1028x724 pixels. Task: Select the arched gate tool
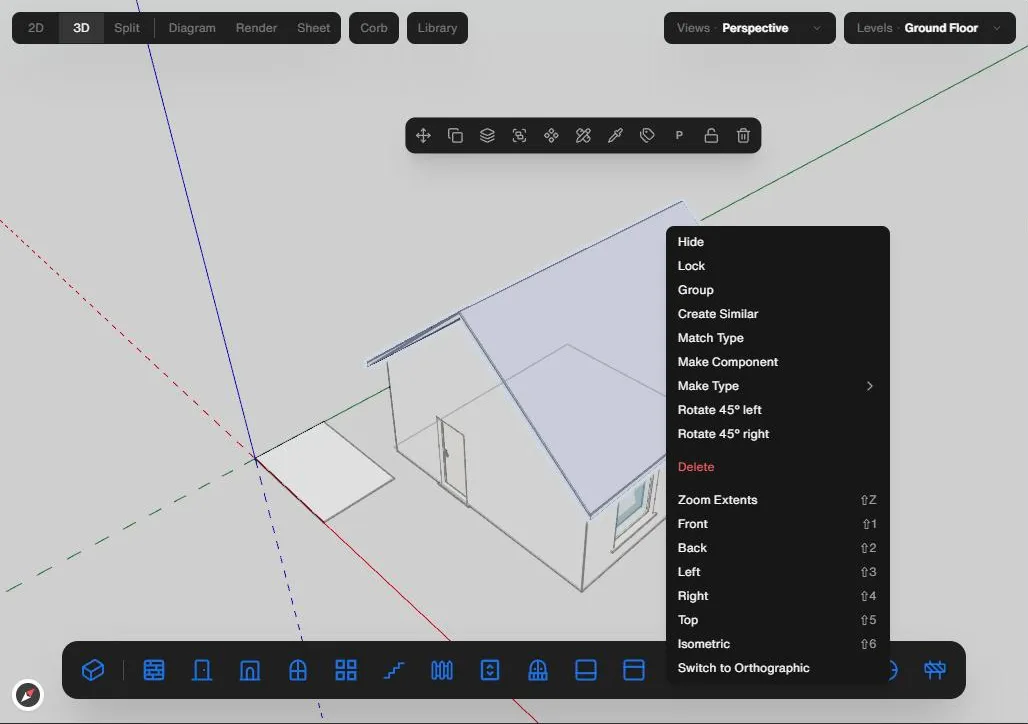(x=538, y=670)
